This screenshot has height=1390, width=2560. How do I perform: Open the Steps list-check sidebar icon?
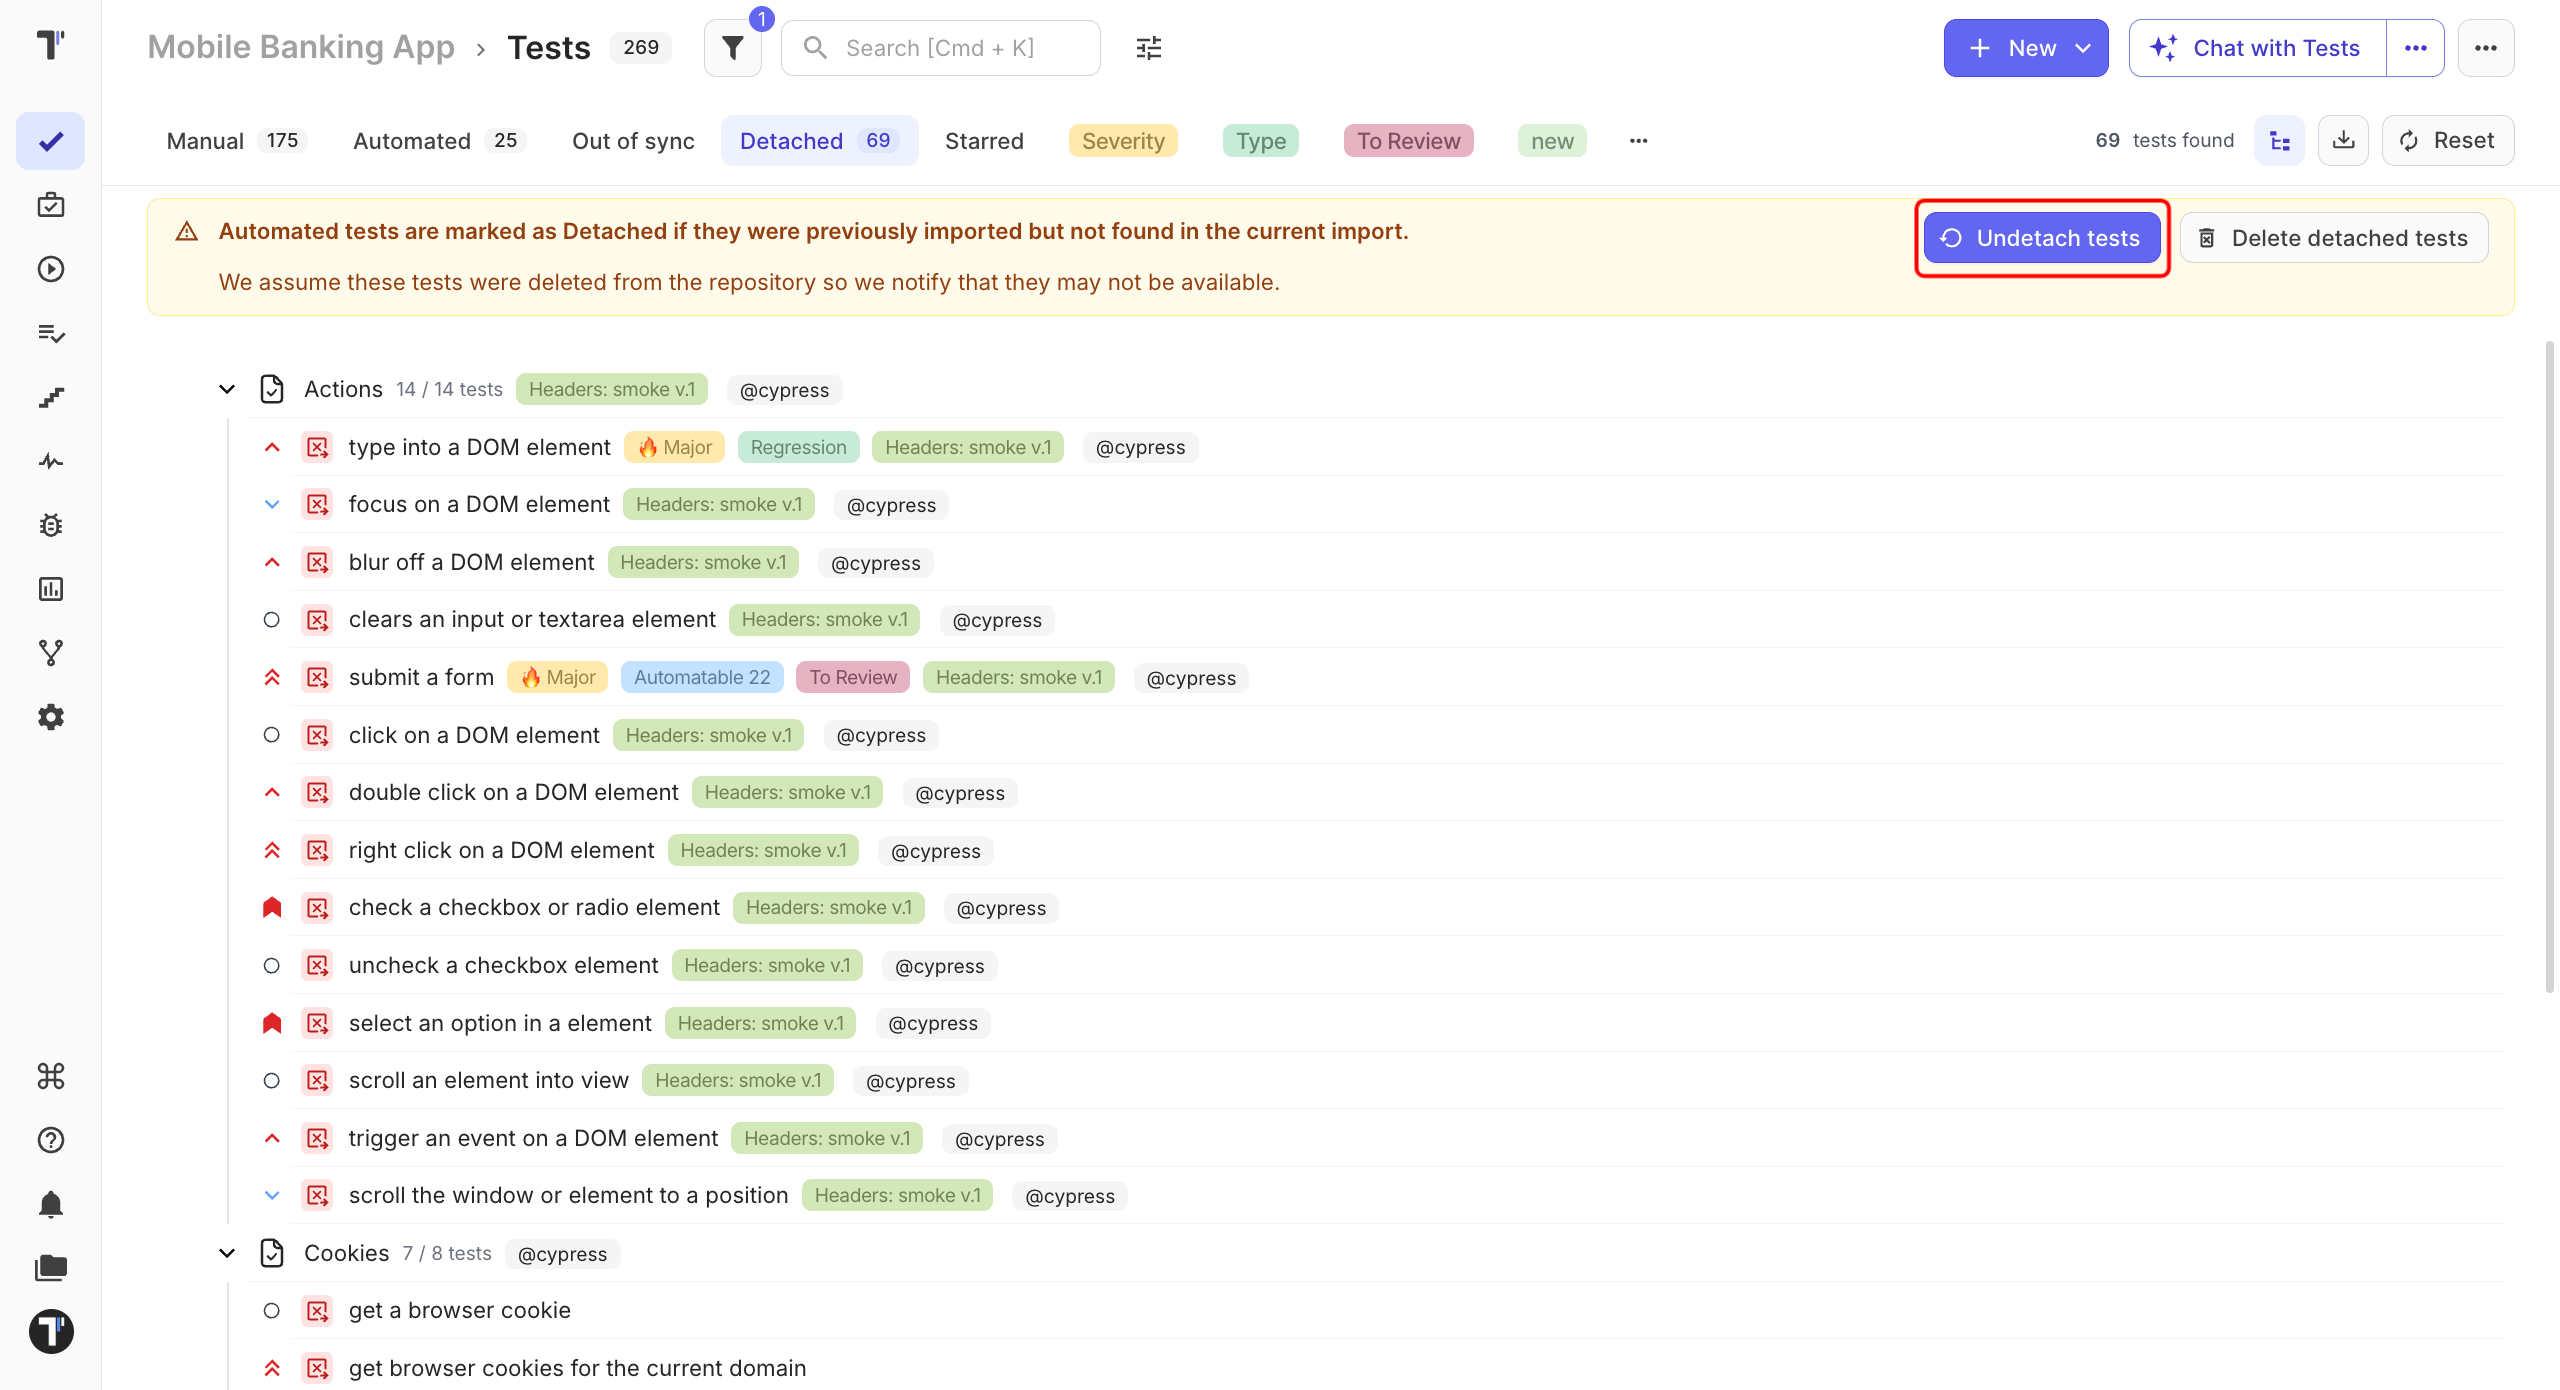[51, 333]
